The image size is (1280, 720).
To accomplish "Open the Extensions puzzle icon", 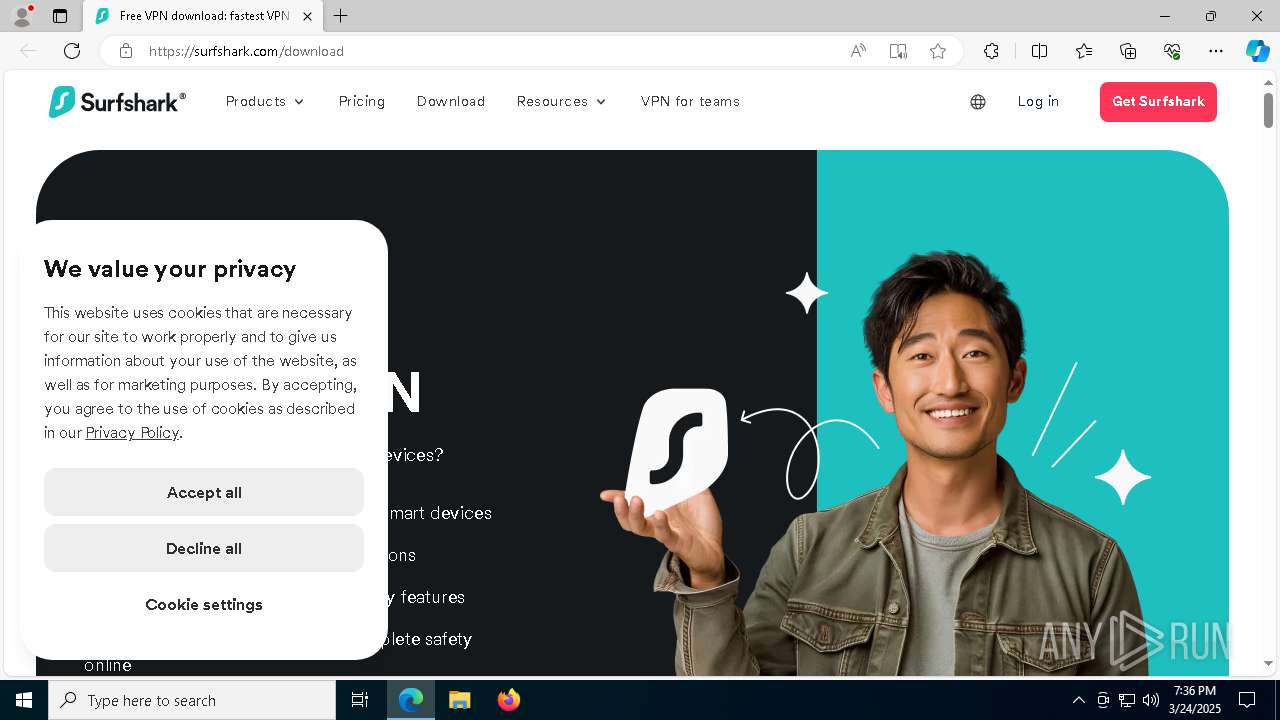I will point(991,51).
